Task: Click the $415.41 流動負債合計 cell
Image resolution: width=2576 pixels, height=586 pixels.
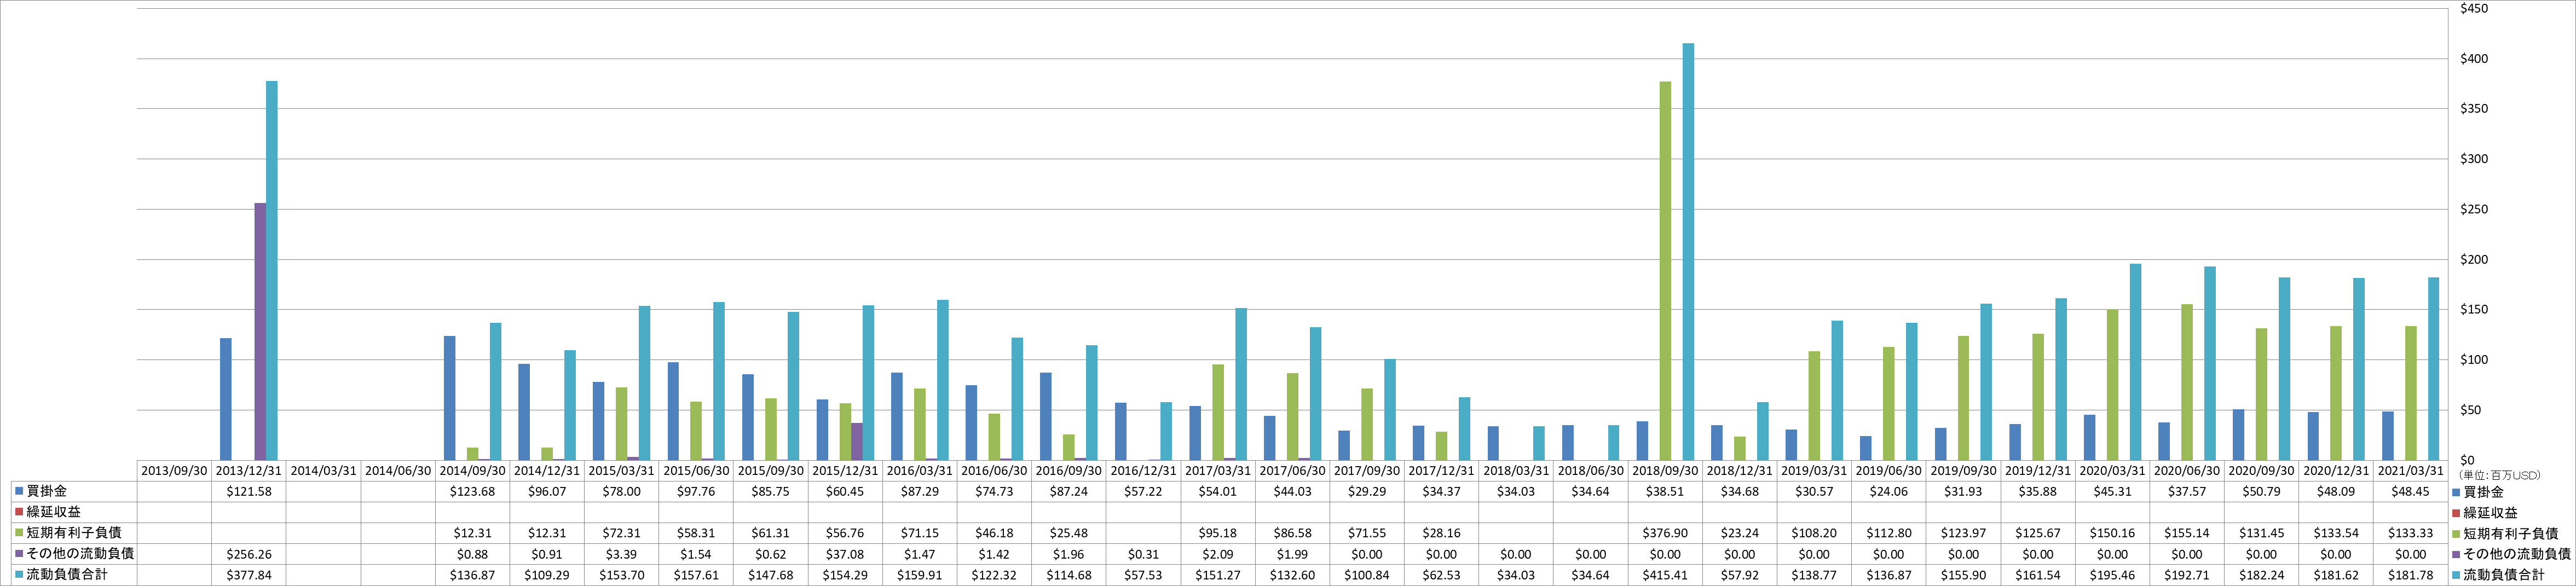Action: pyautogui.click(x=1665, y=575)
